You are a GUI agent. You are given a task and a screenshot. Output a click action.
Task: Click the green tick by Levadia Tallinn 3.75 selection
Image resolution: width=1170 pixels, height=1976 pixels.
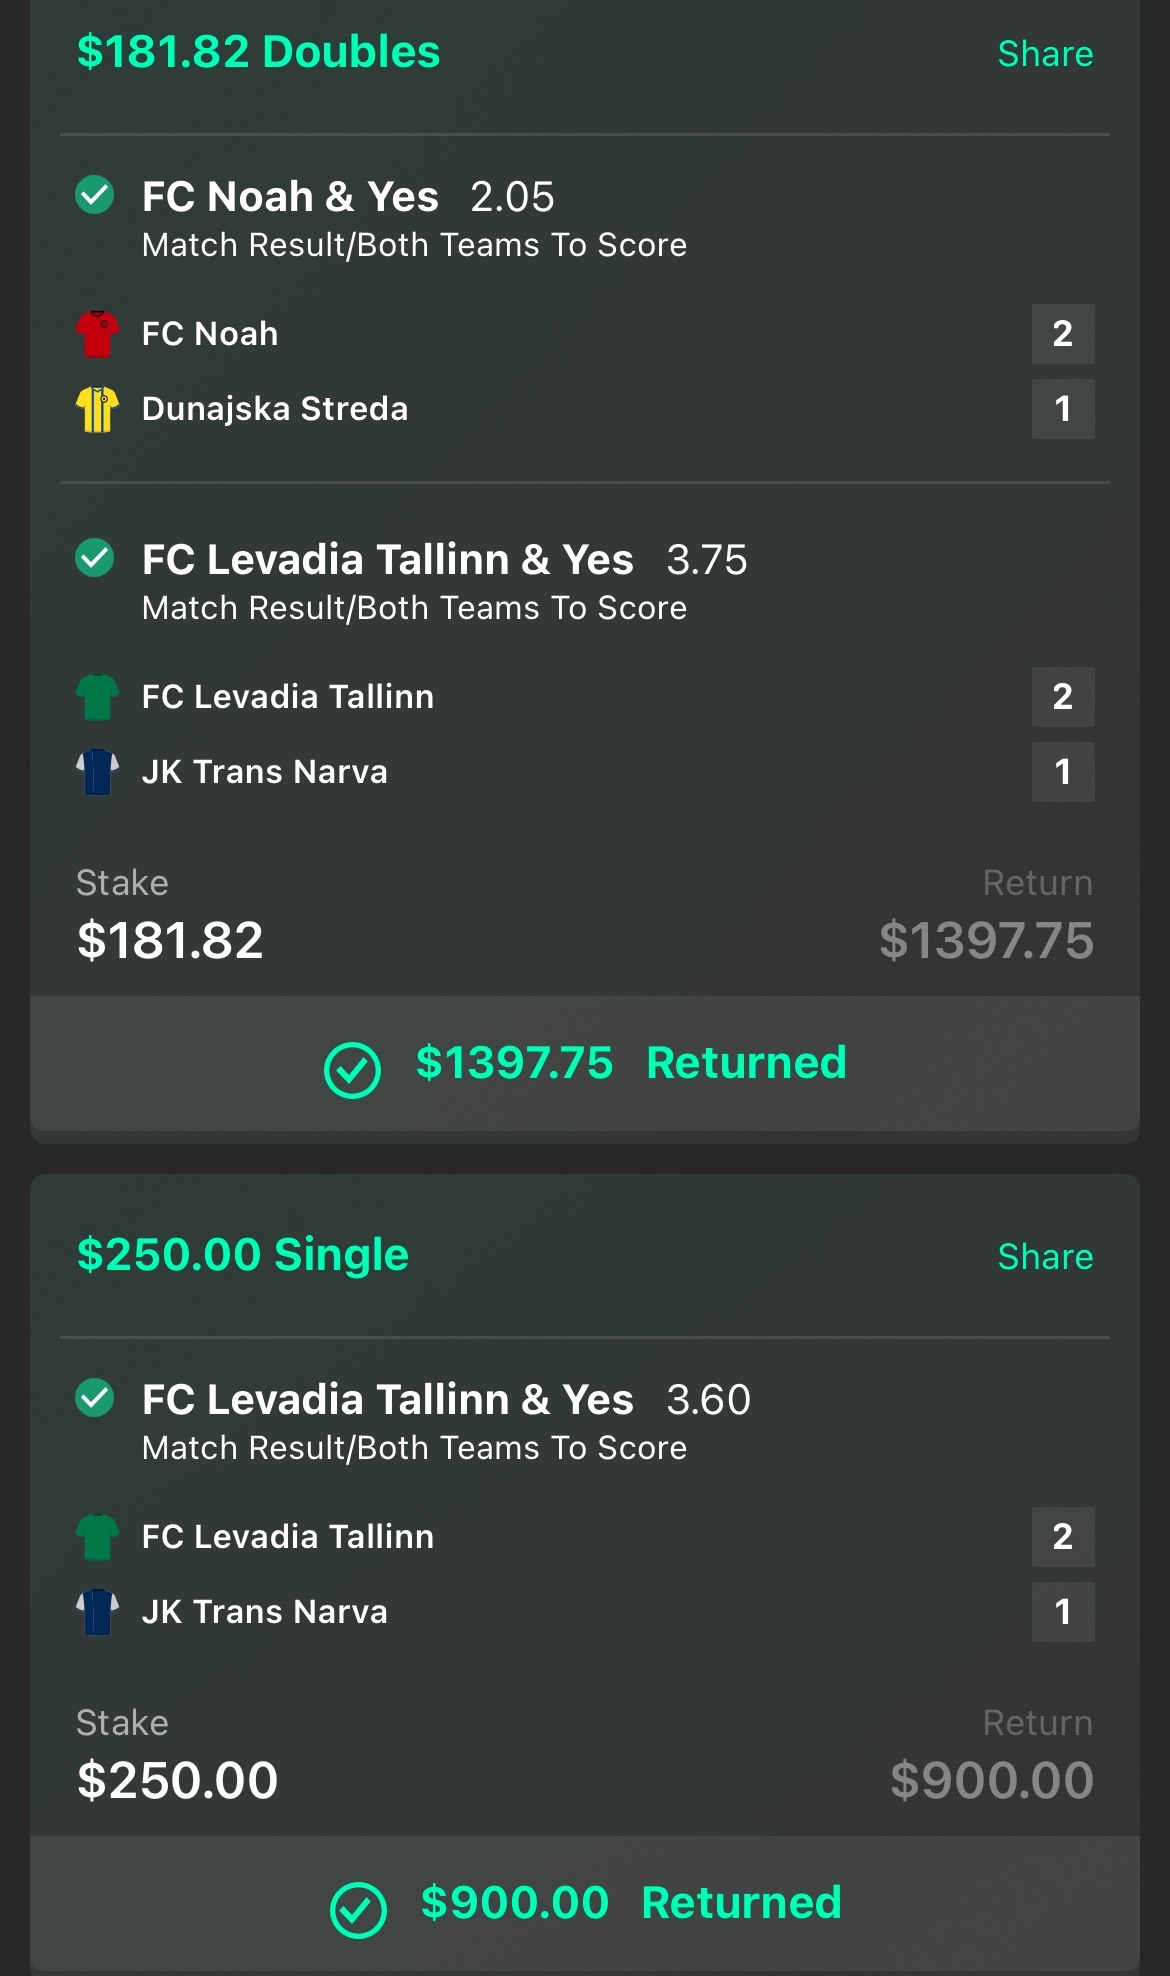coord(95,558)
